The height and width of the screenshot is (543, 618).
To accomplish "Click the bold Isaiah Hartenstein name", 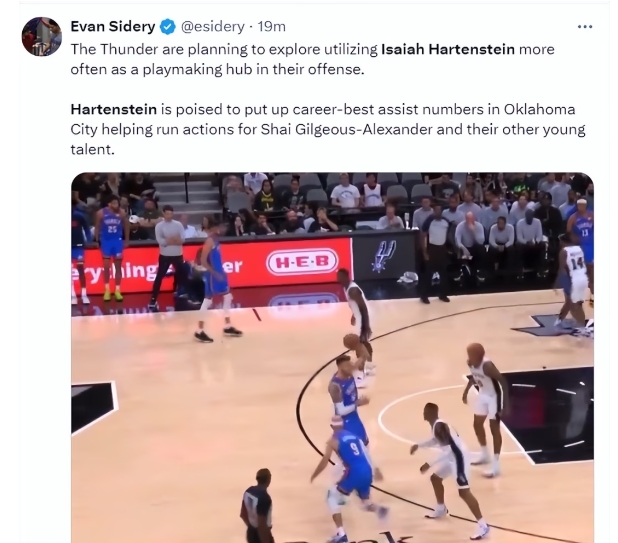I will 448,49.
